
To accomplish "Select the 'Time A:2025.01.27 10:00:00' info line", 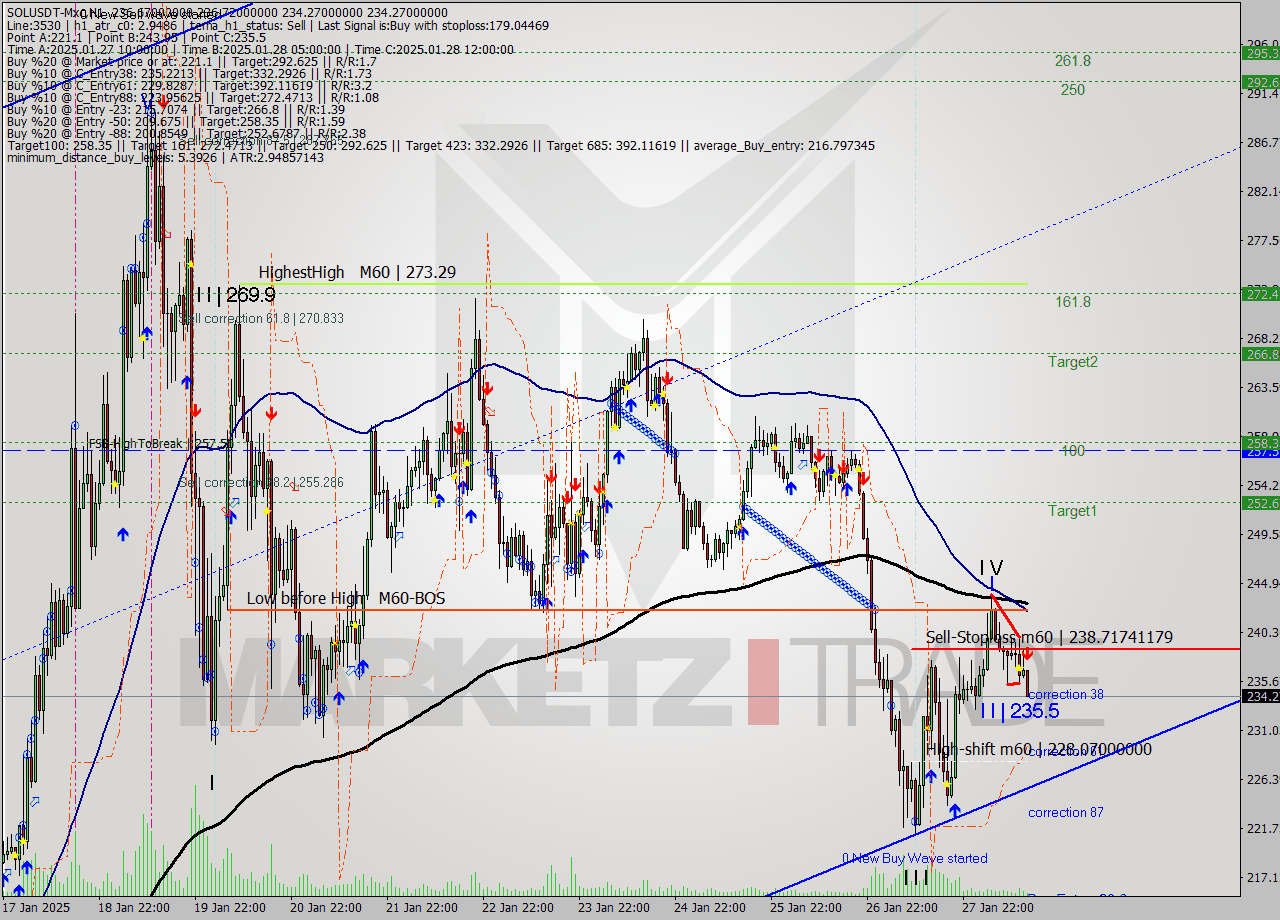I will tap(260, 49).
